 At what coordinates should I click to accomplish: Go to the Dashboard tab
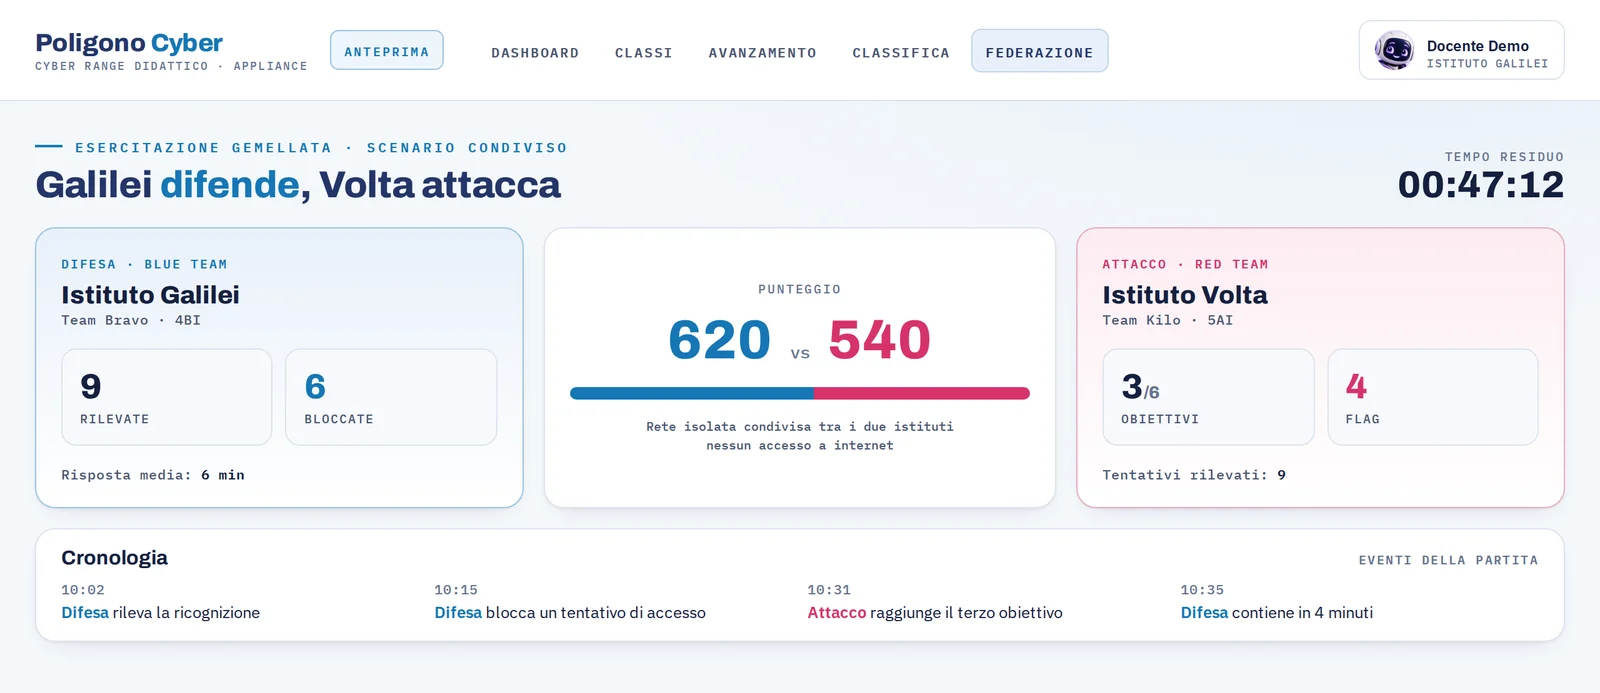[x=535, y=53]
